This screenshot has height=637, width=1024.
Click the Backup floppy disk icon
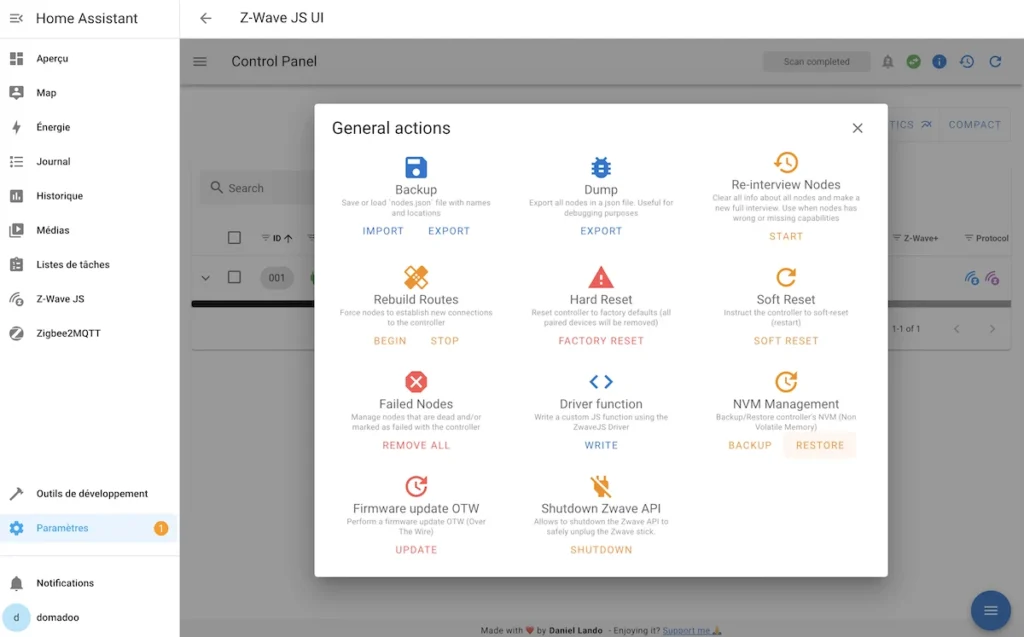pos(416,167)
